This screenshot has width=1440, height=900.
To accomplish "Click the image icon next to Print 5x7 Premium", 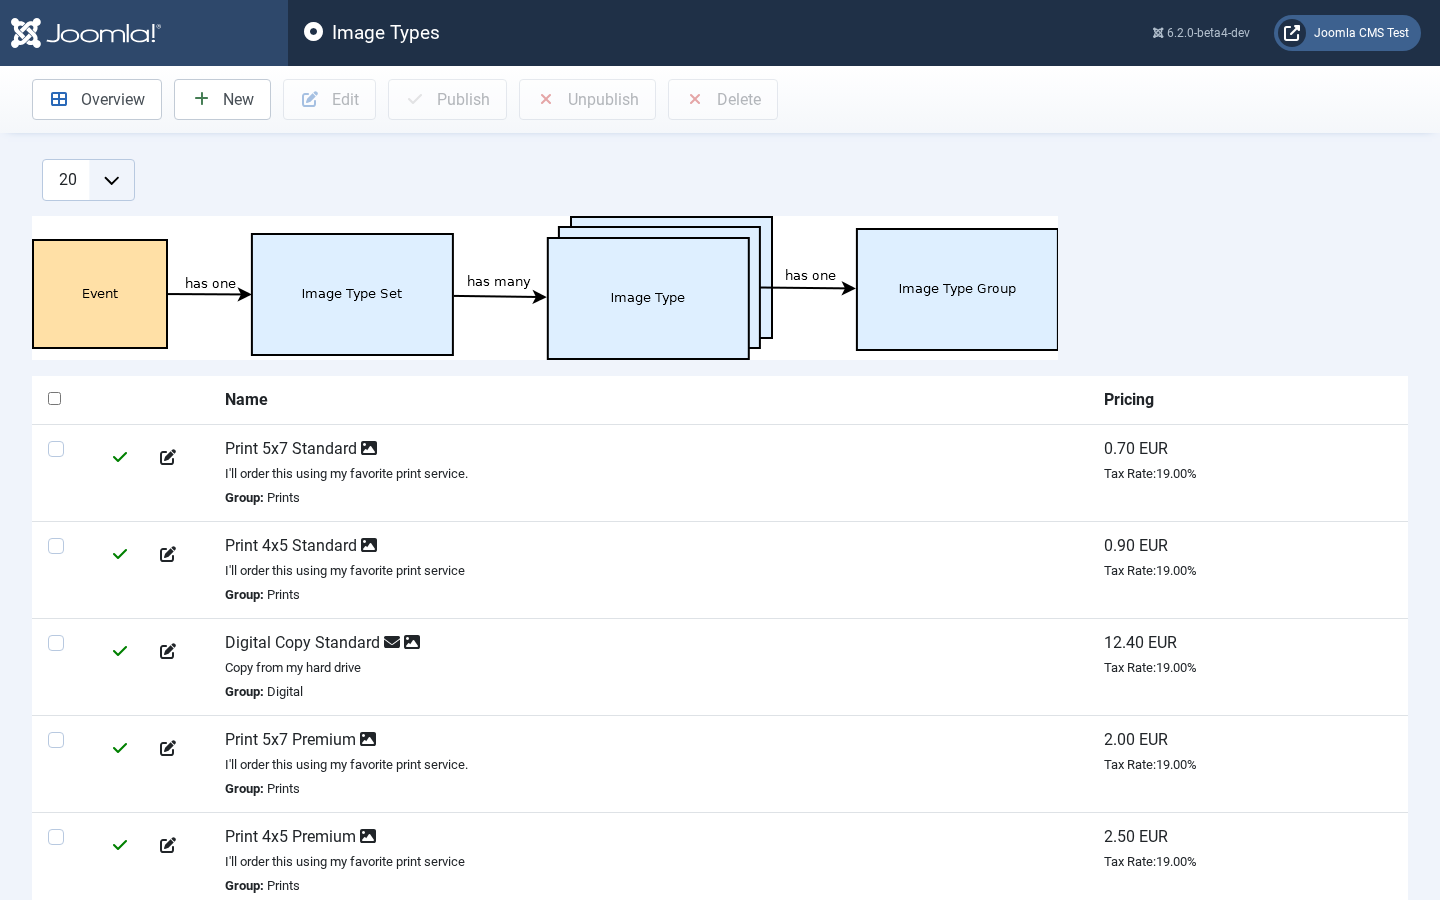I will pos(368,739).
